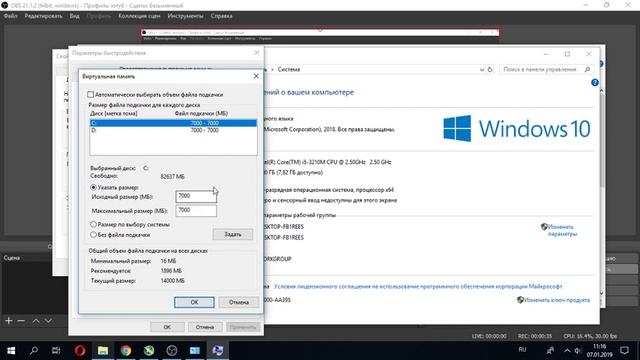640x360 pixels.
Task: Click Cancel in Performance Options dialog
Action: click(x=205, y=327)
